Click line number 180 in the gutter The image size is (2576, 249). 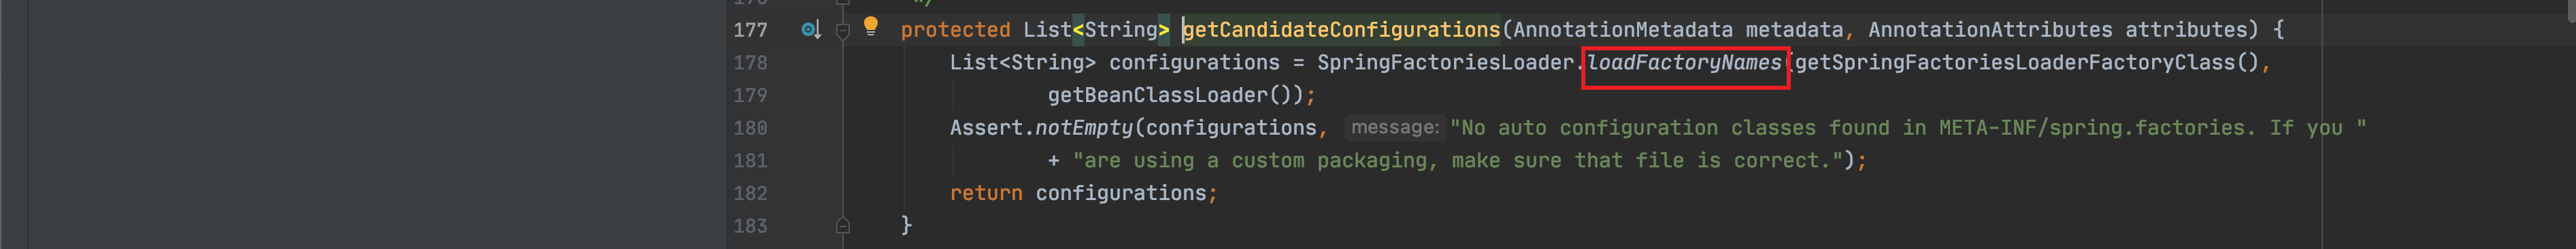[x=750, y=128]
